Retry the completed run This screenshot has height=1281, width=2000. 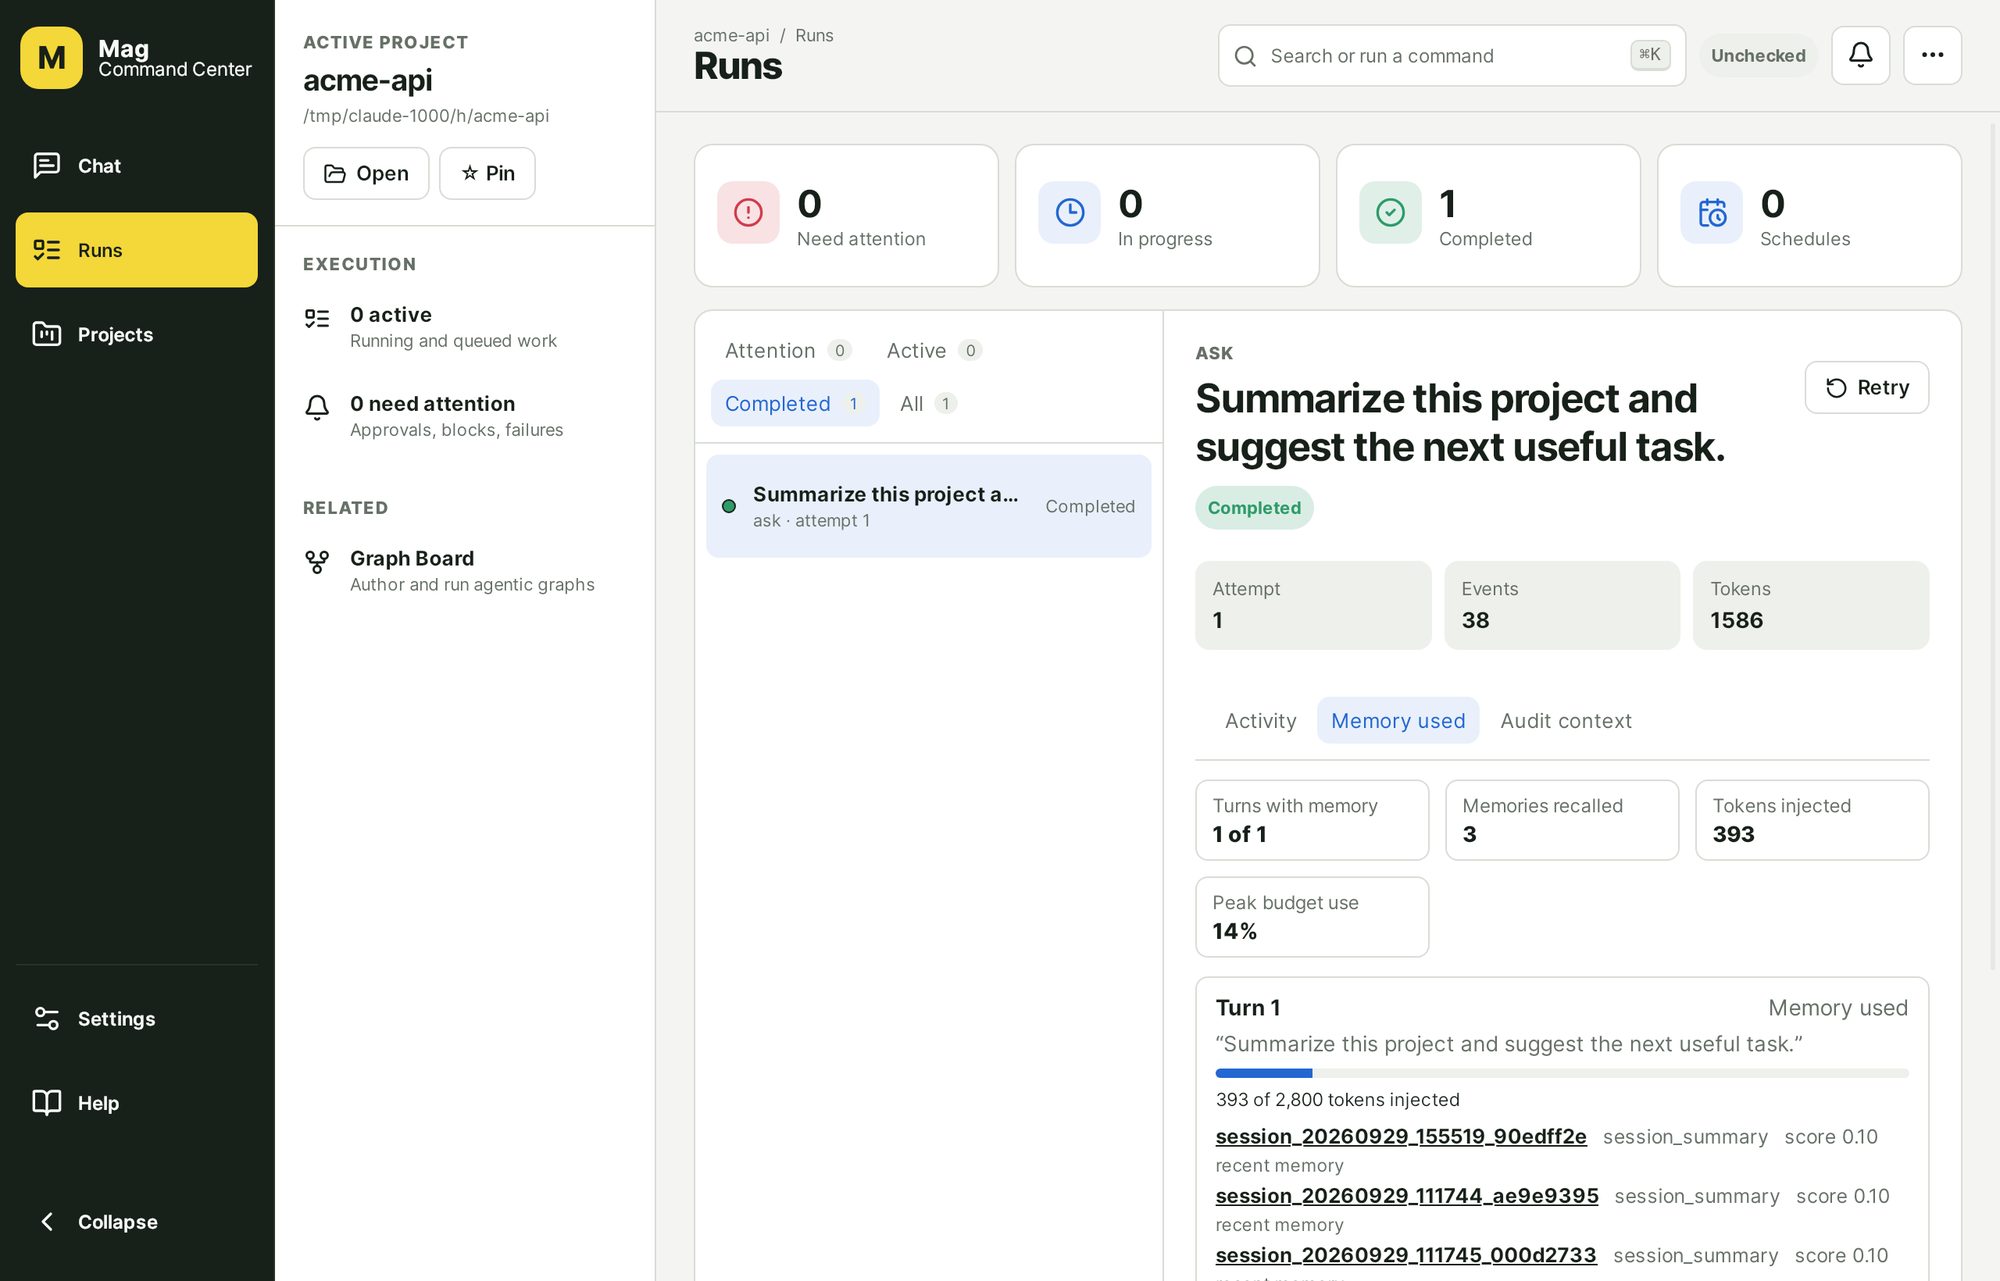1867,388
